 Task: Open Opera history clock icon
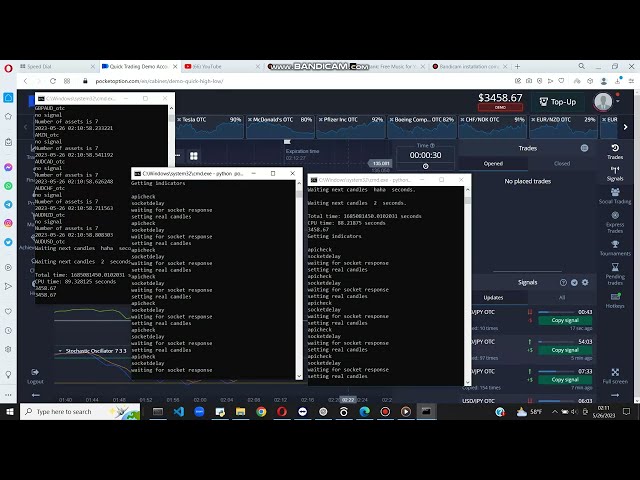[8, 331]
